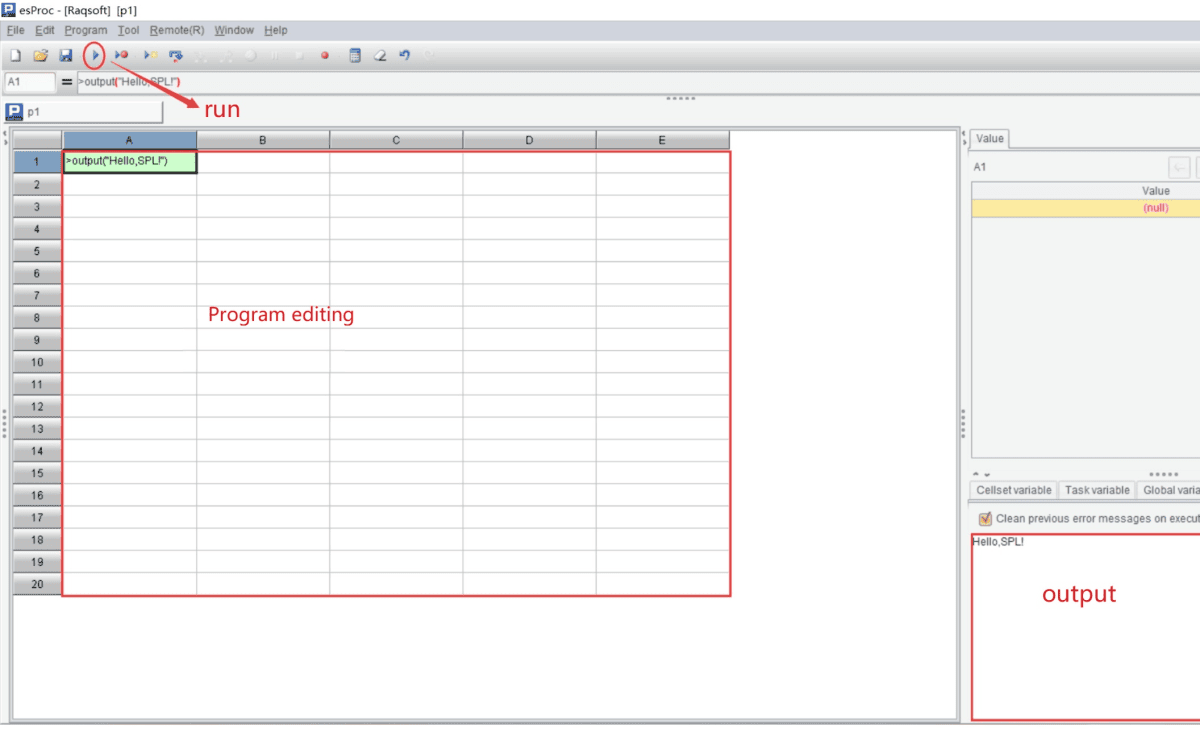The height and width of the screenshot is (750, 1200).
Task: Undo the last action with the blue arrow
Action: (x=404, y=56)
